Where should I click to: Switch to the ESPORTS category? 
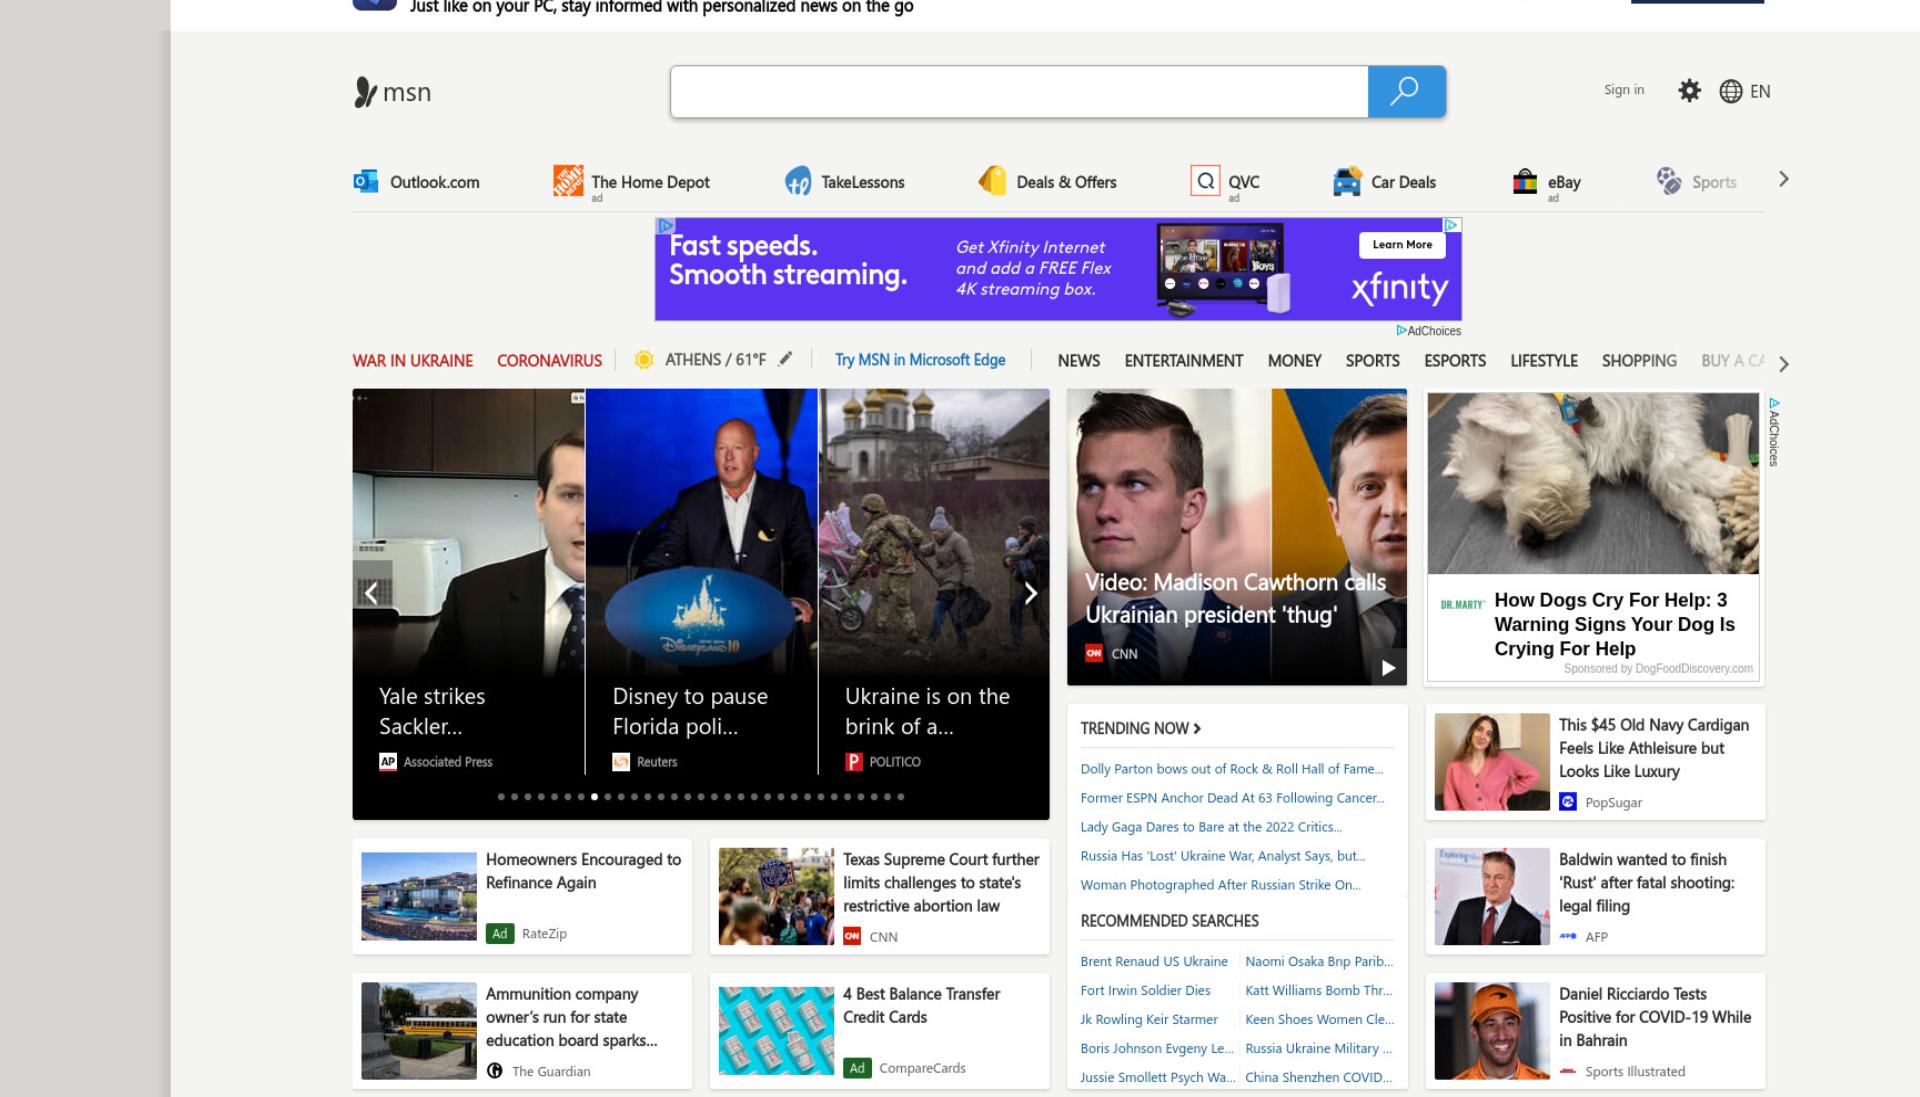coord(1455,360)
